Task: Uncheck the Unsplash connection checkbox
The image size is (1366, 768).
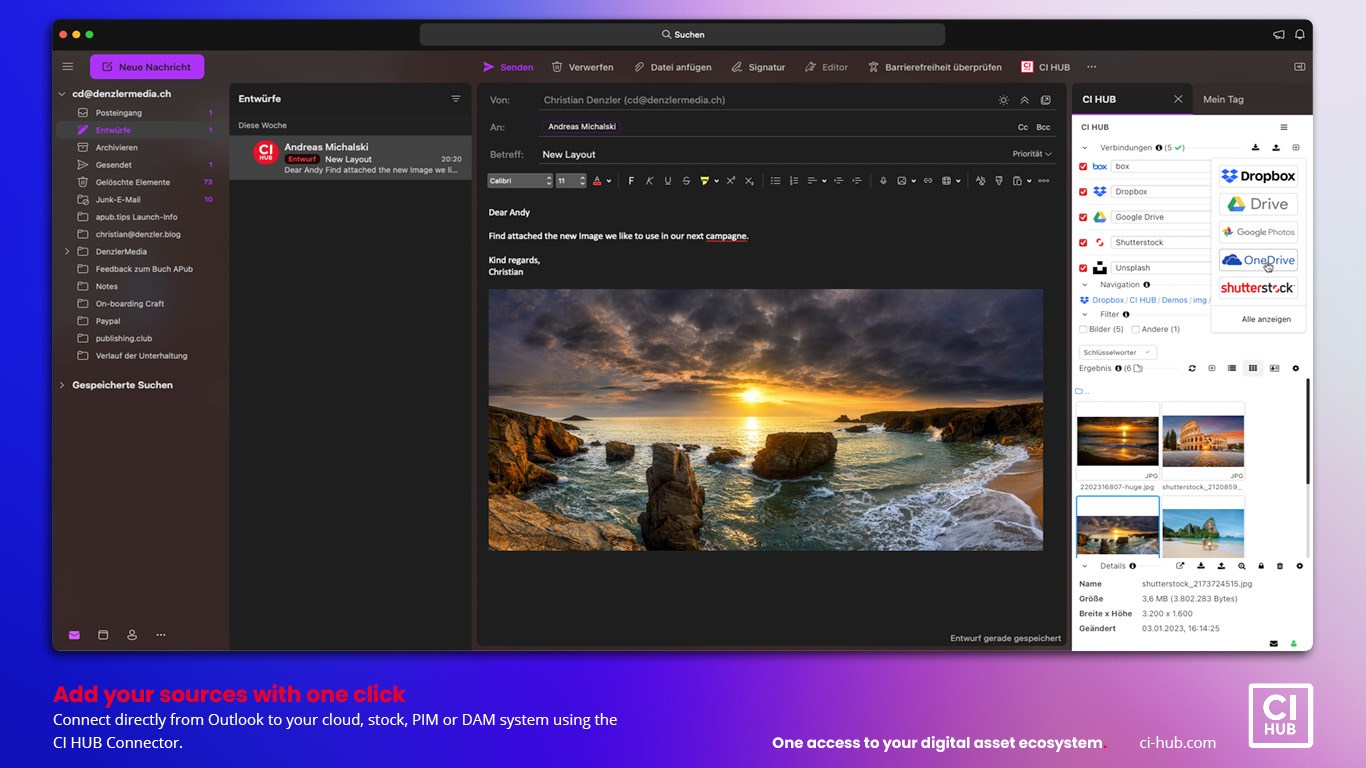Action: pos(1083,268)
